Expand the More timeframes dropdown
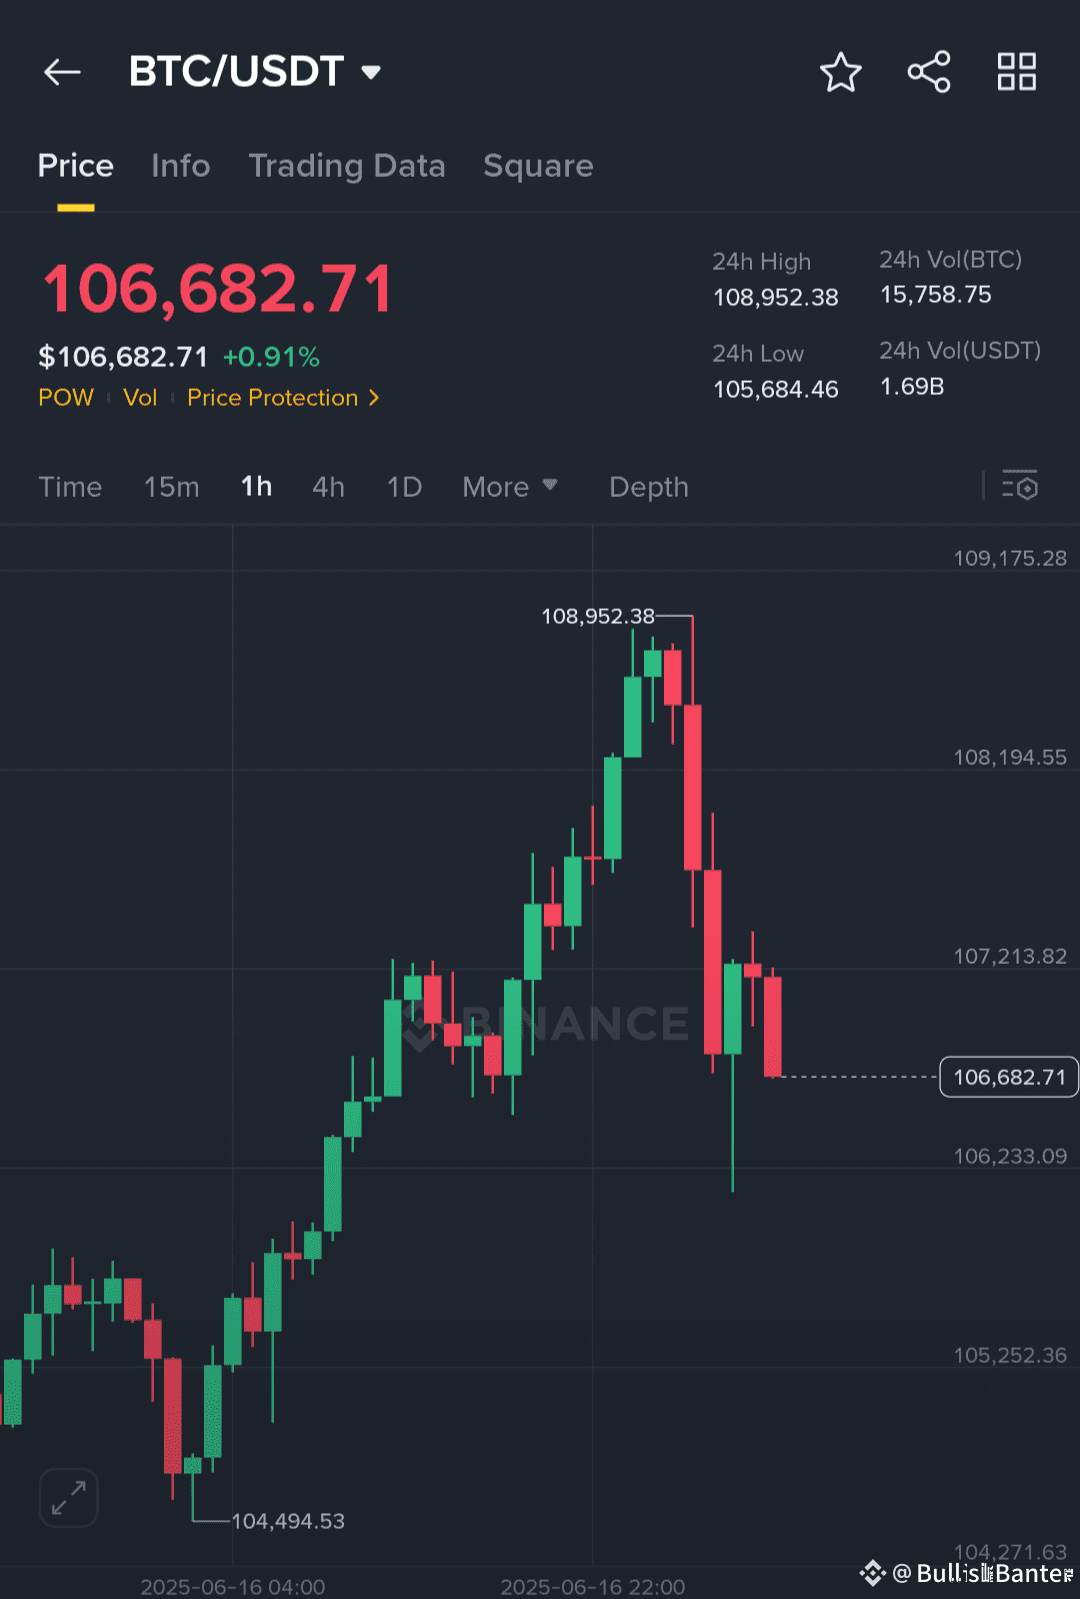1080x1599 pixels. (510, 487)
